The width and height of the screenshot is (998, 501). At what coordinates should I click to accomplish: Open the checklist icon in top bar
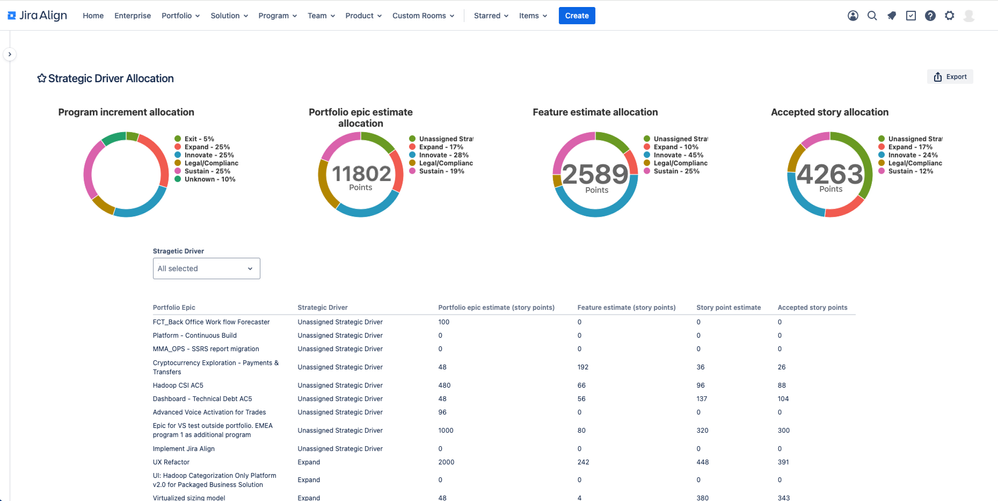coord(911,16)
